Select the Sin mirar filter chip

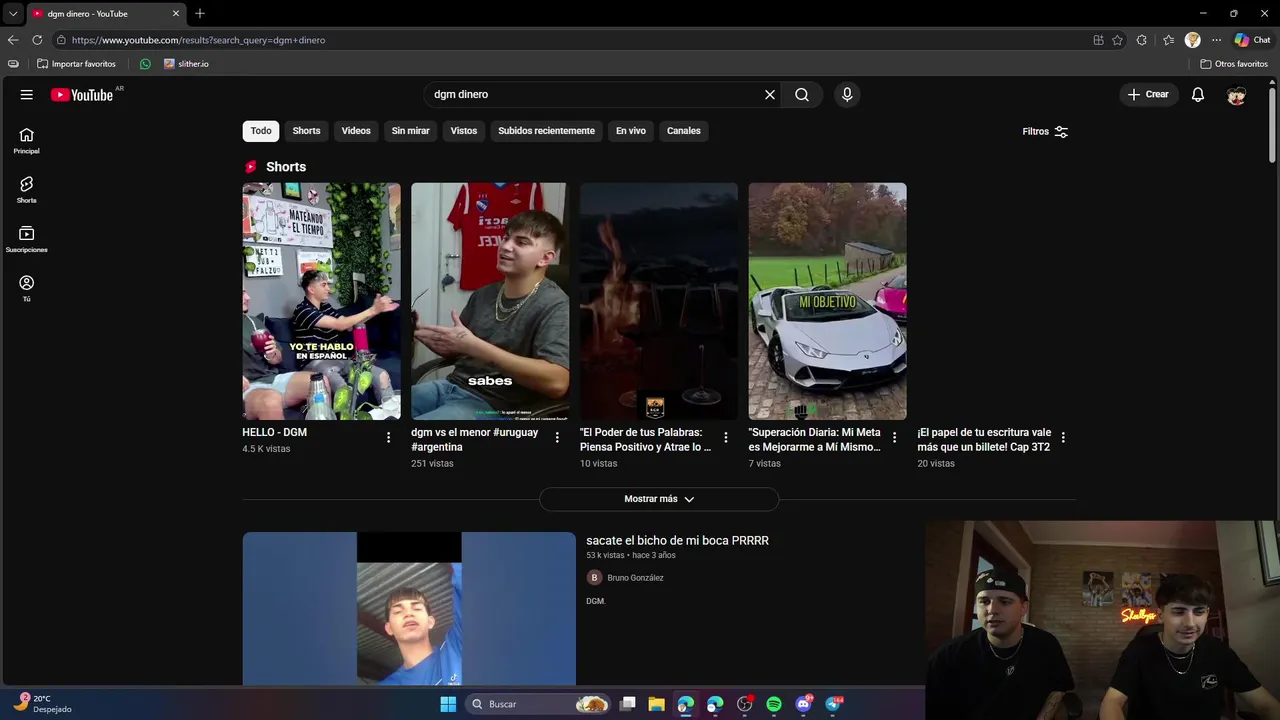410,131
